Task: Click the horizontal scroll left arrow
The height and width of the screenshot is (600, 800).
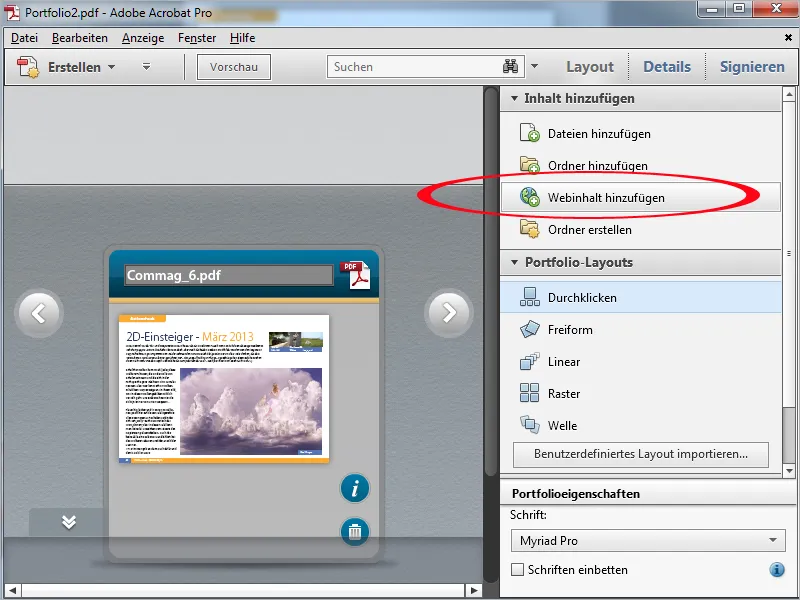Action: [x=13, y=590]
